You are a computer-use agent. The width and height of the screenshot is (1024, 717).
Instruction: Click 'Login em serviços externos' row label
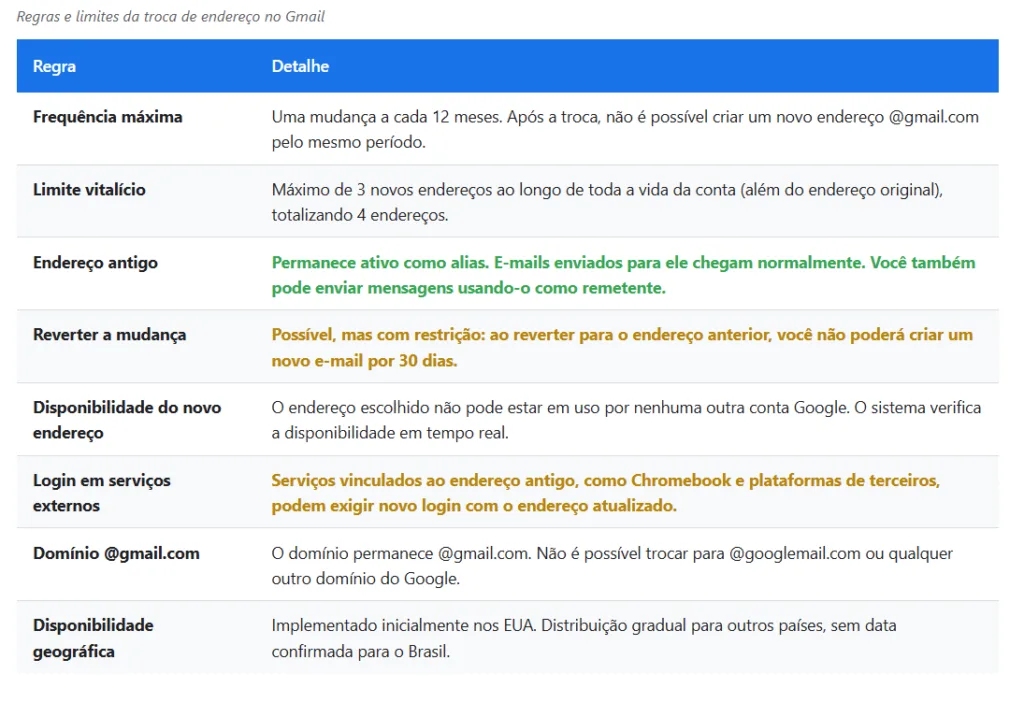(102, 493)
